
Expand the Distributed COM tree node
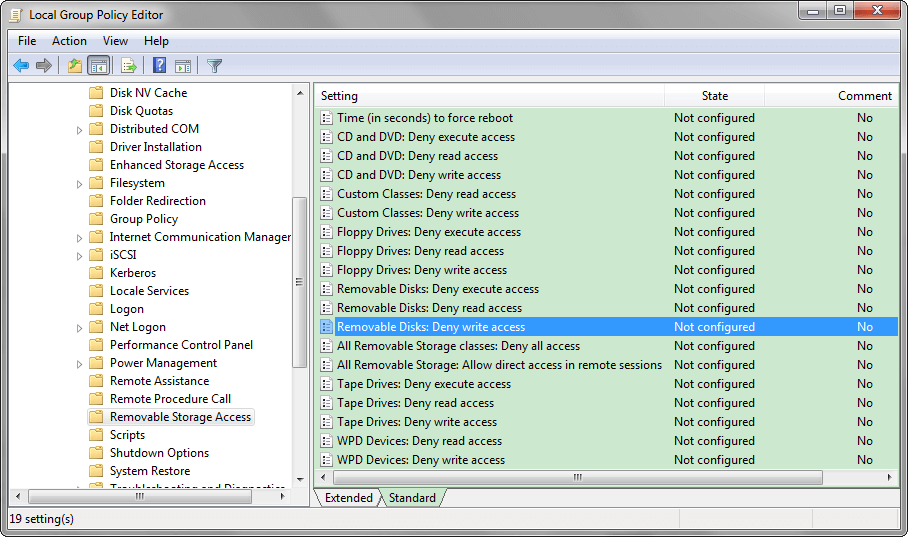point(79,130)
